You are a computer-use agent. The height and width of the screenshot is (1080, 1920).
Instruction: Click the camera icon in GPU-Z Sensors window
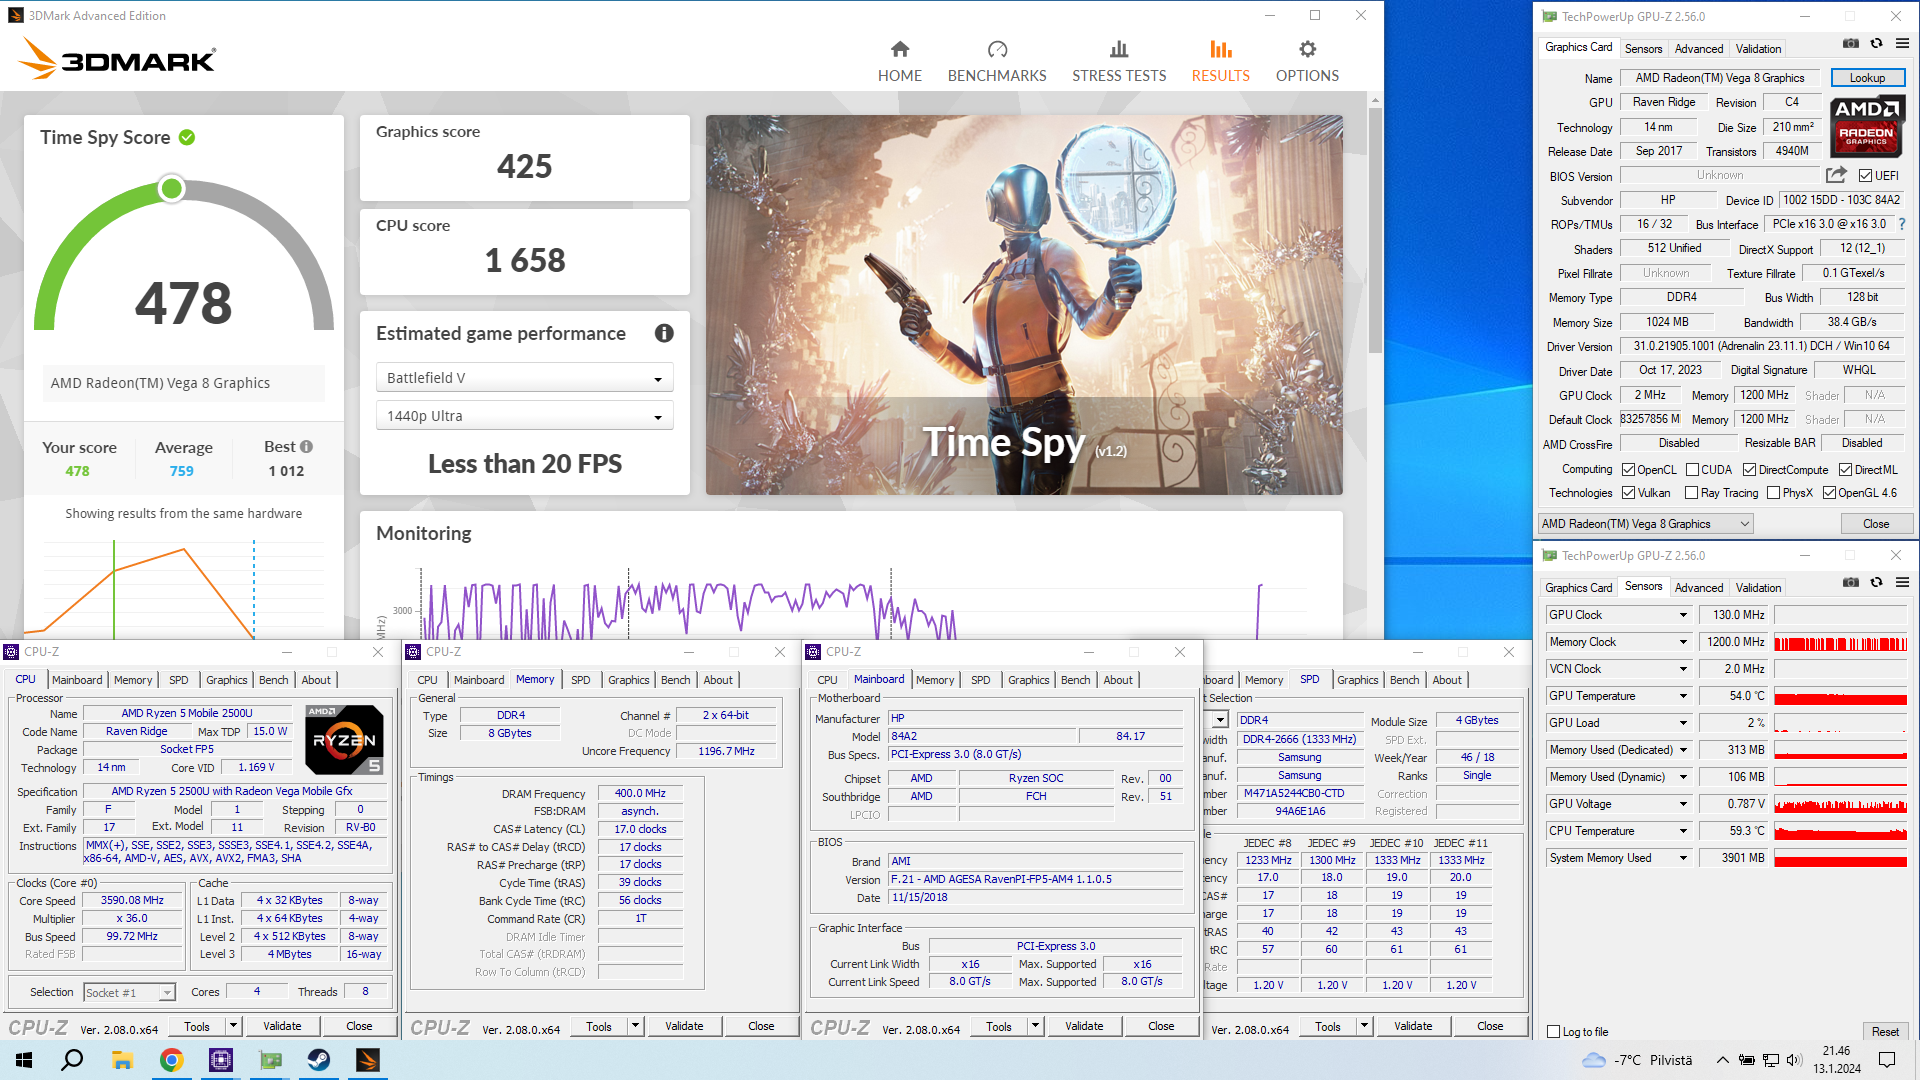coord(1851,582)
